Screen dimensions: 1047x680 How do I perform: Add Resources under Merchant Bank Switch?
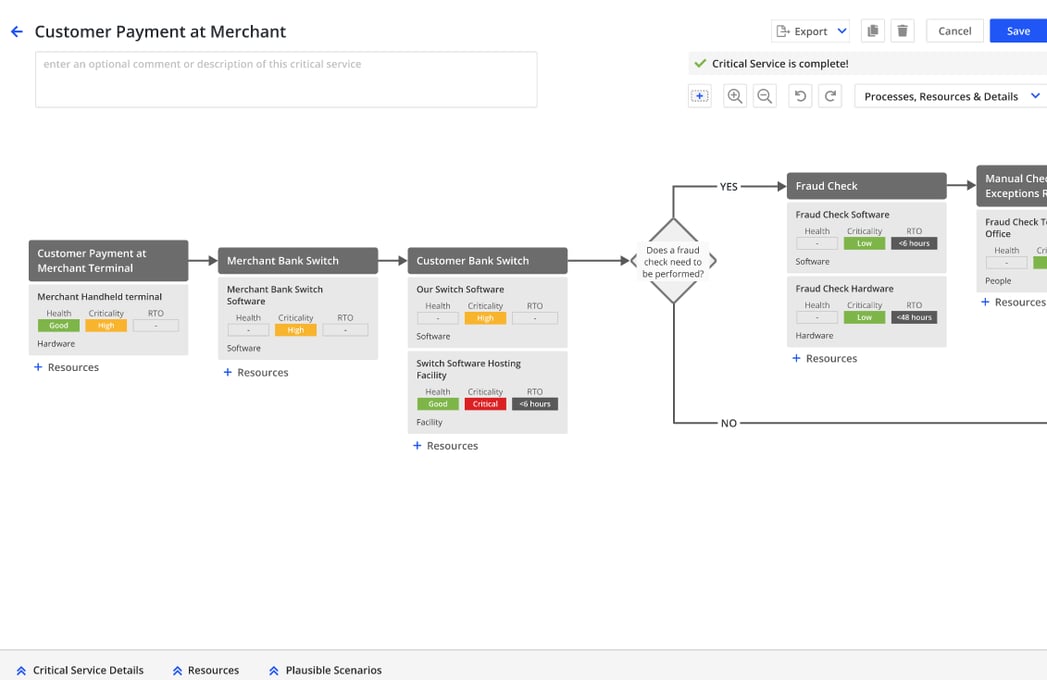point(256,372)
